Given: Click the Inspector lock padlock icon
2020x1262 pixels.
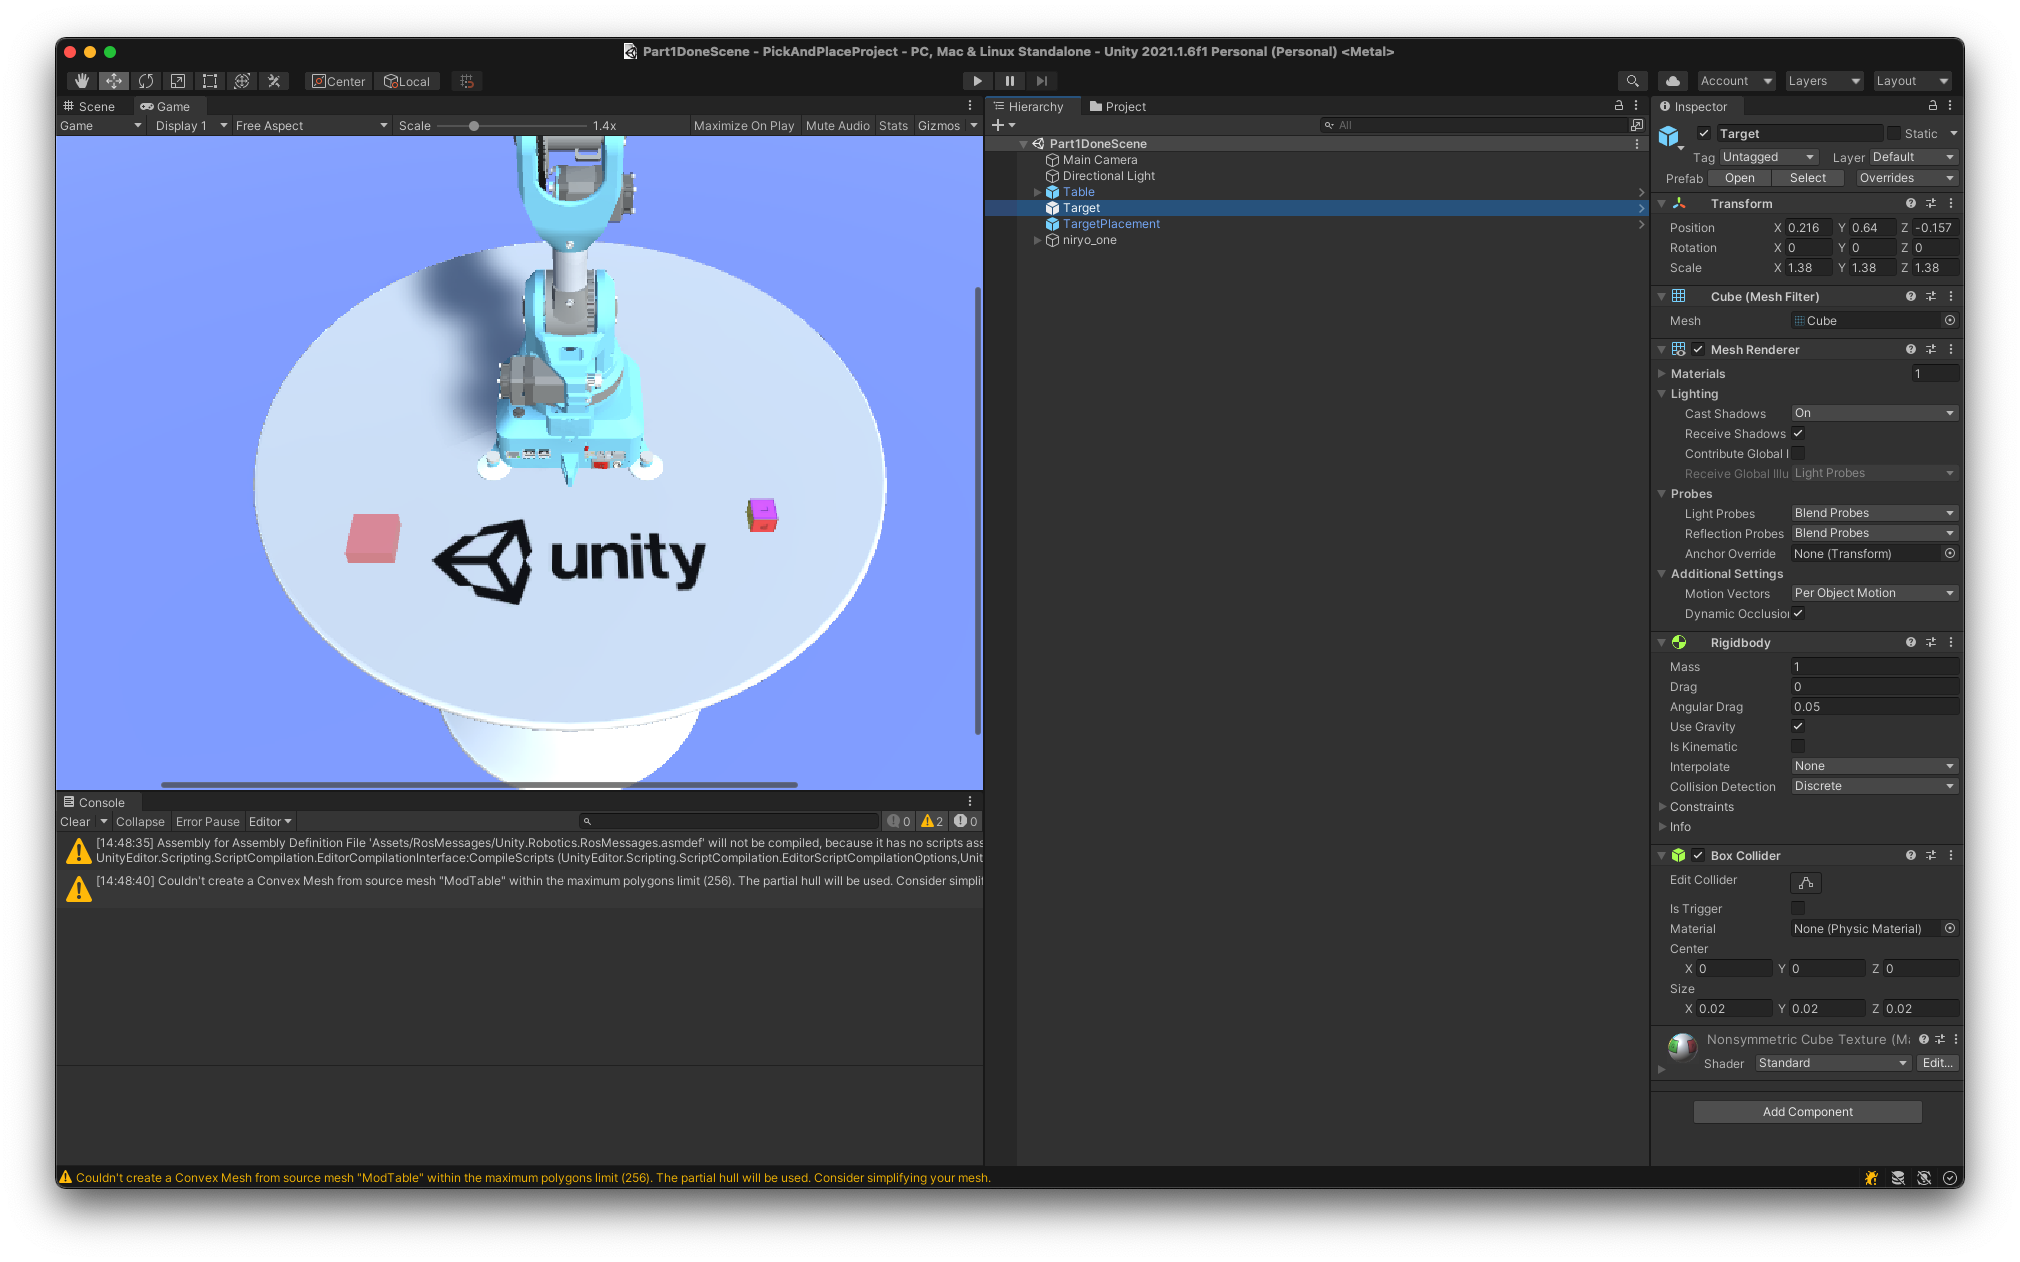Looking at the screenshot, I should point(1932,106).
